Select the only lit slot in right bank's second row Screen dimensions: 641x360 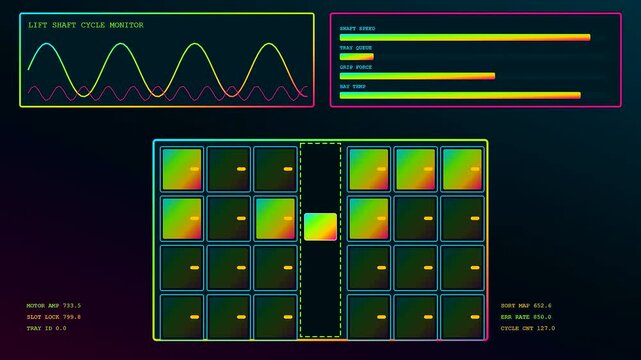[369, 219]
